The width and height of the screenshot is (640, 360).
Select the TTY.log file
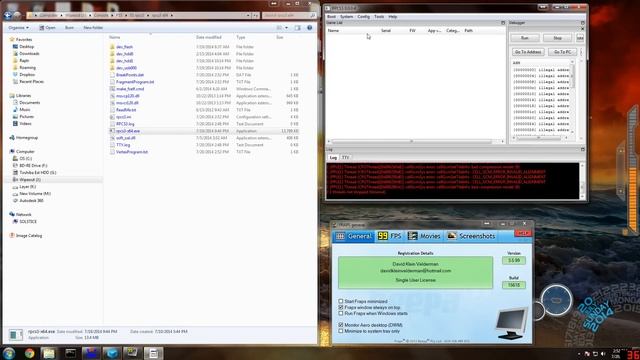(123, 145)
